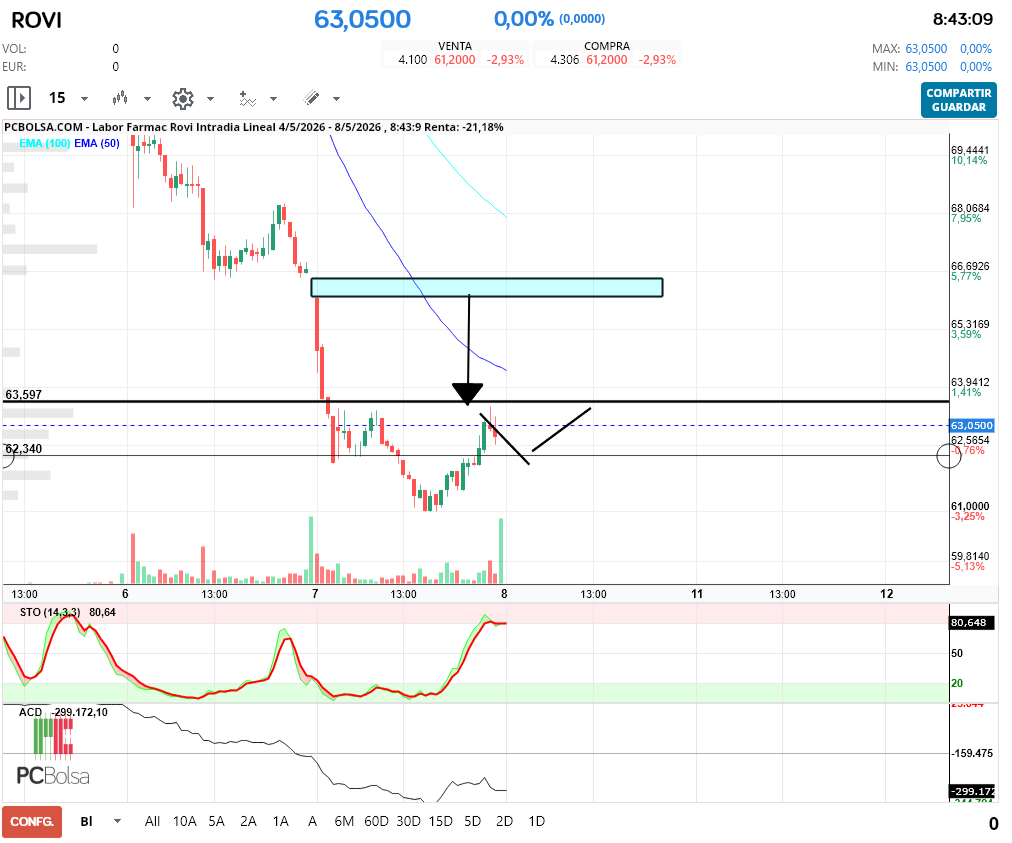Click the date label 8 on time axis
The width and height of the screenshot is (1012, 843).
click(504, 594)
